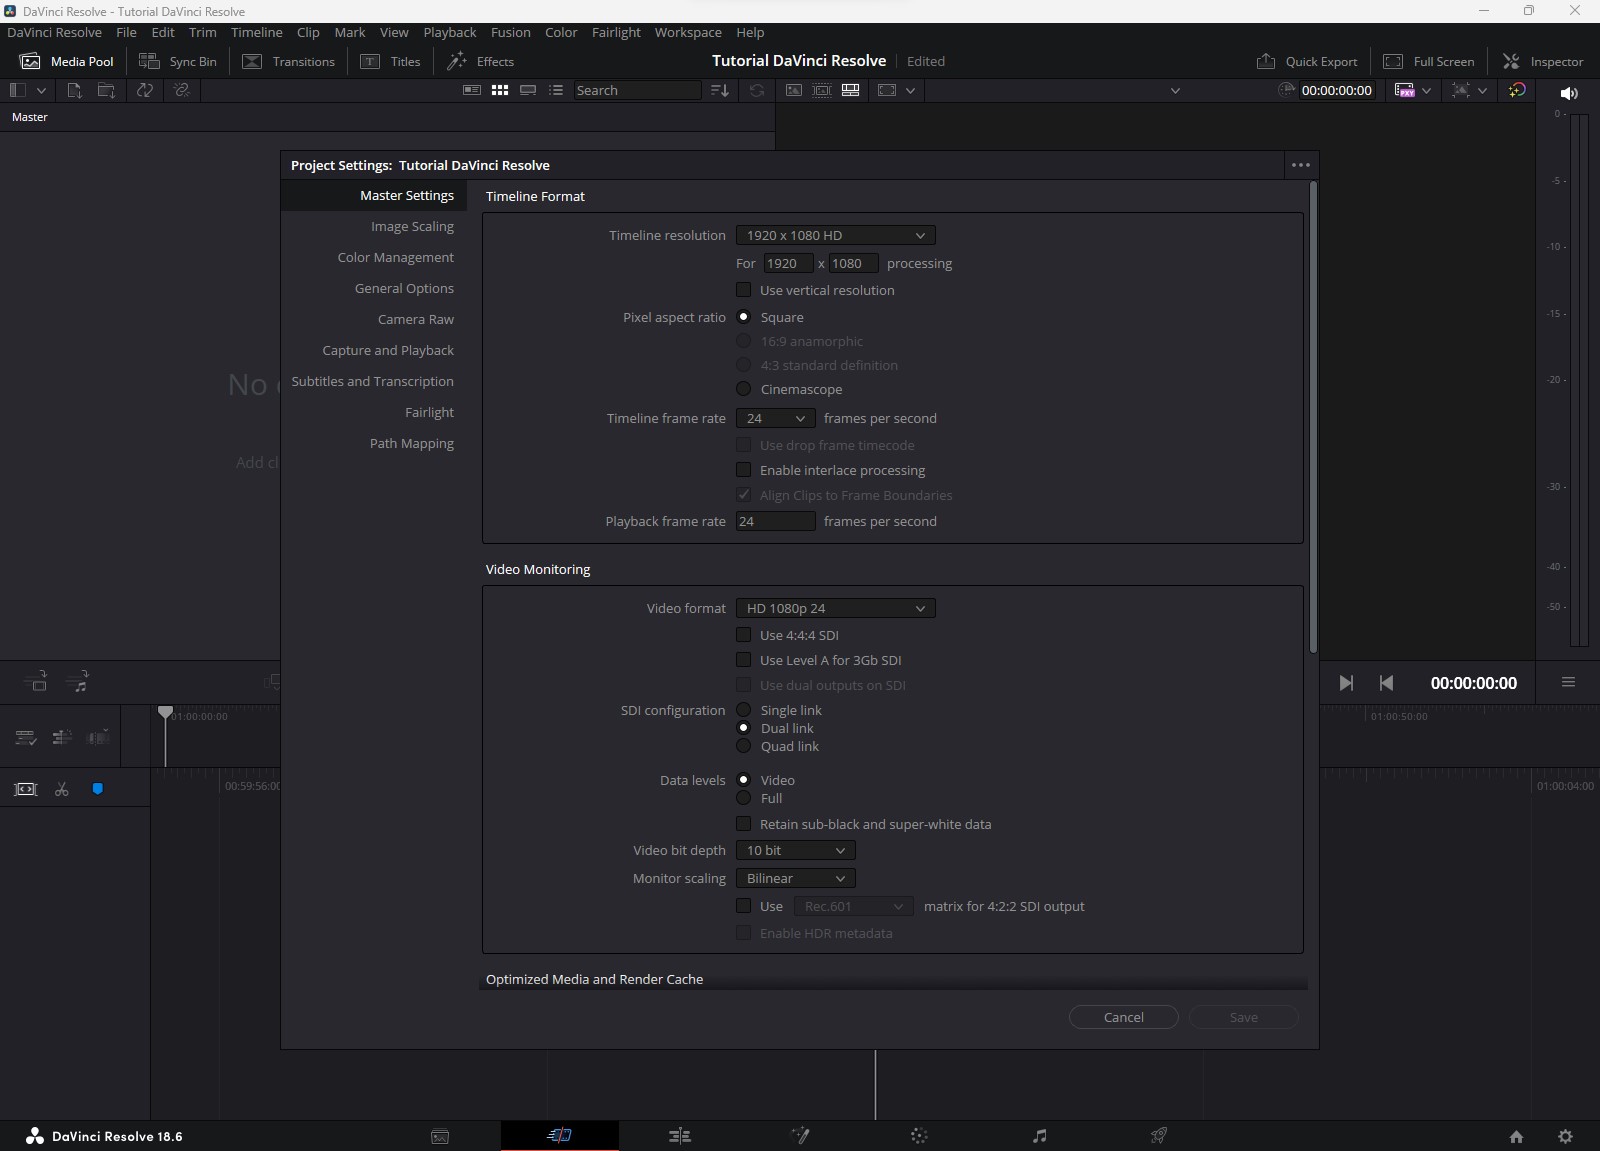Open the Deliver rocket page

(x=1159, y=1135)
